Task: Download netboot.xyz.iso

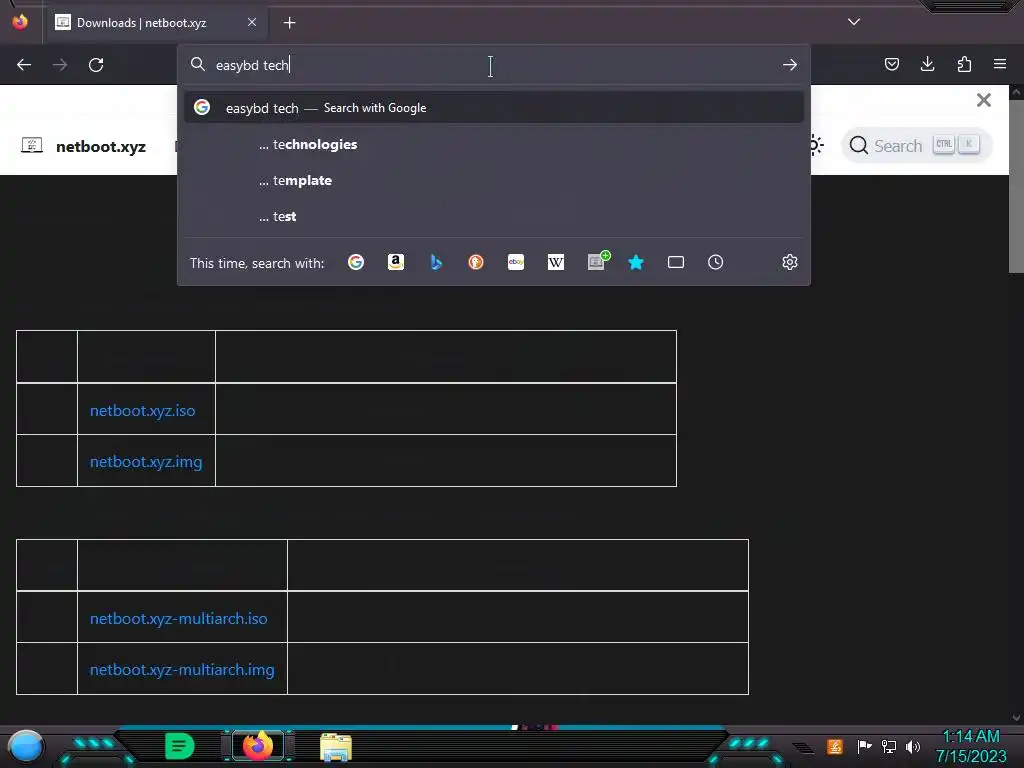Action: [x=142, y=411]
